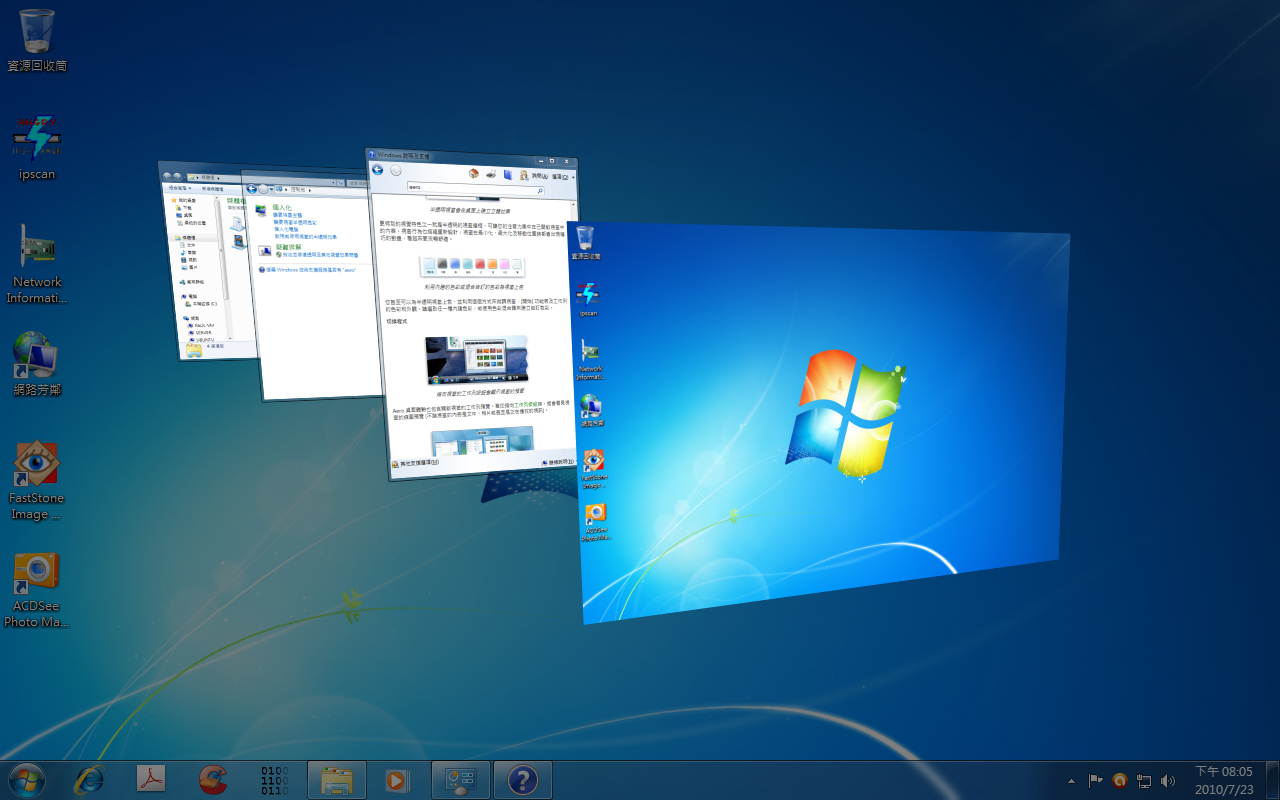Open the 離線說明 dropdown in Help
The height and width of the screenshot is (800, 1280).
point(561,462)
